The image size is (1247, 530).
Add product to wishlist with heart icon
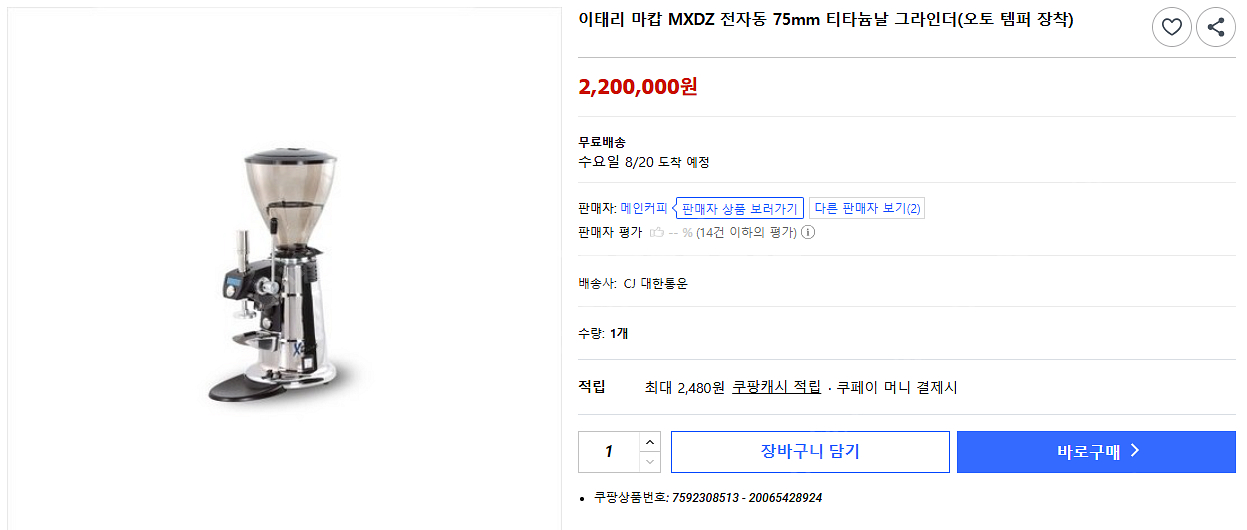(x=1171, y=27)
